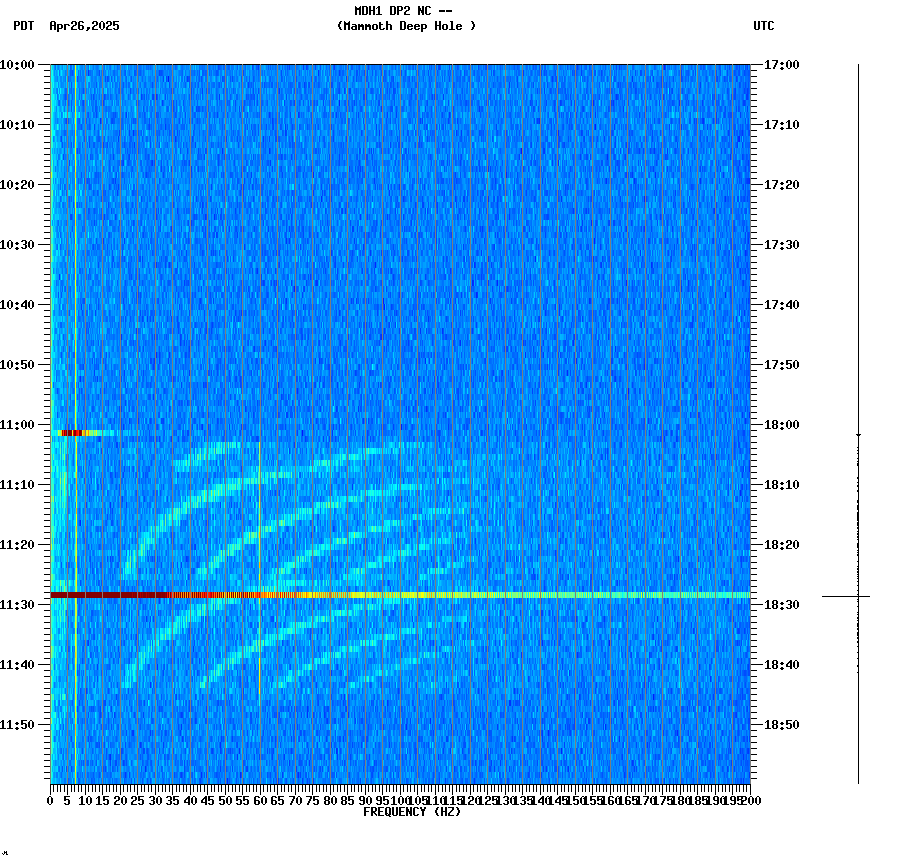Click the bright vertical line near 7 Hz

coord(72,300)
